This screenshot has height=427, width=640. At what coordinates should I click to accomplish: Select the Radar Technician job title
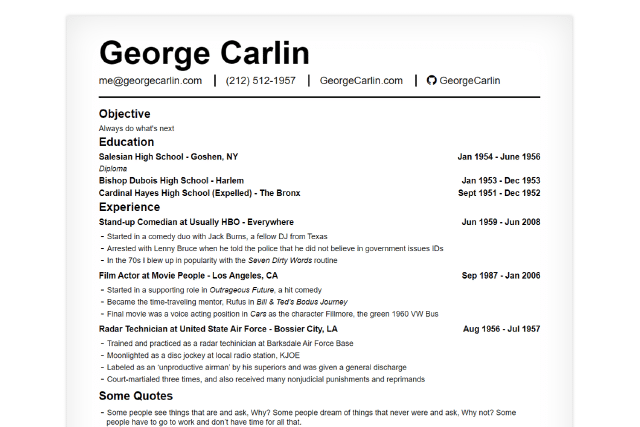218,329
